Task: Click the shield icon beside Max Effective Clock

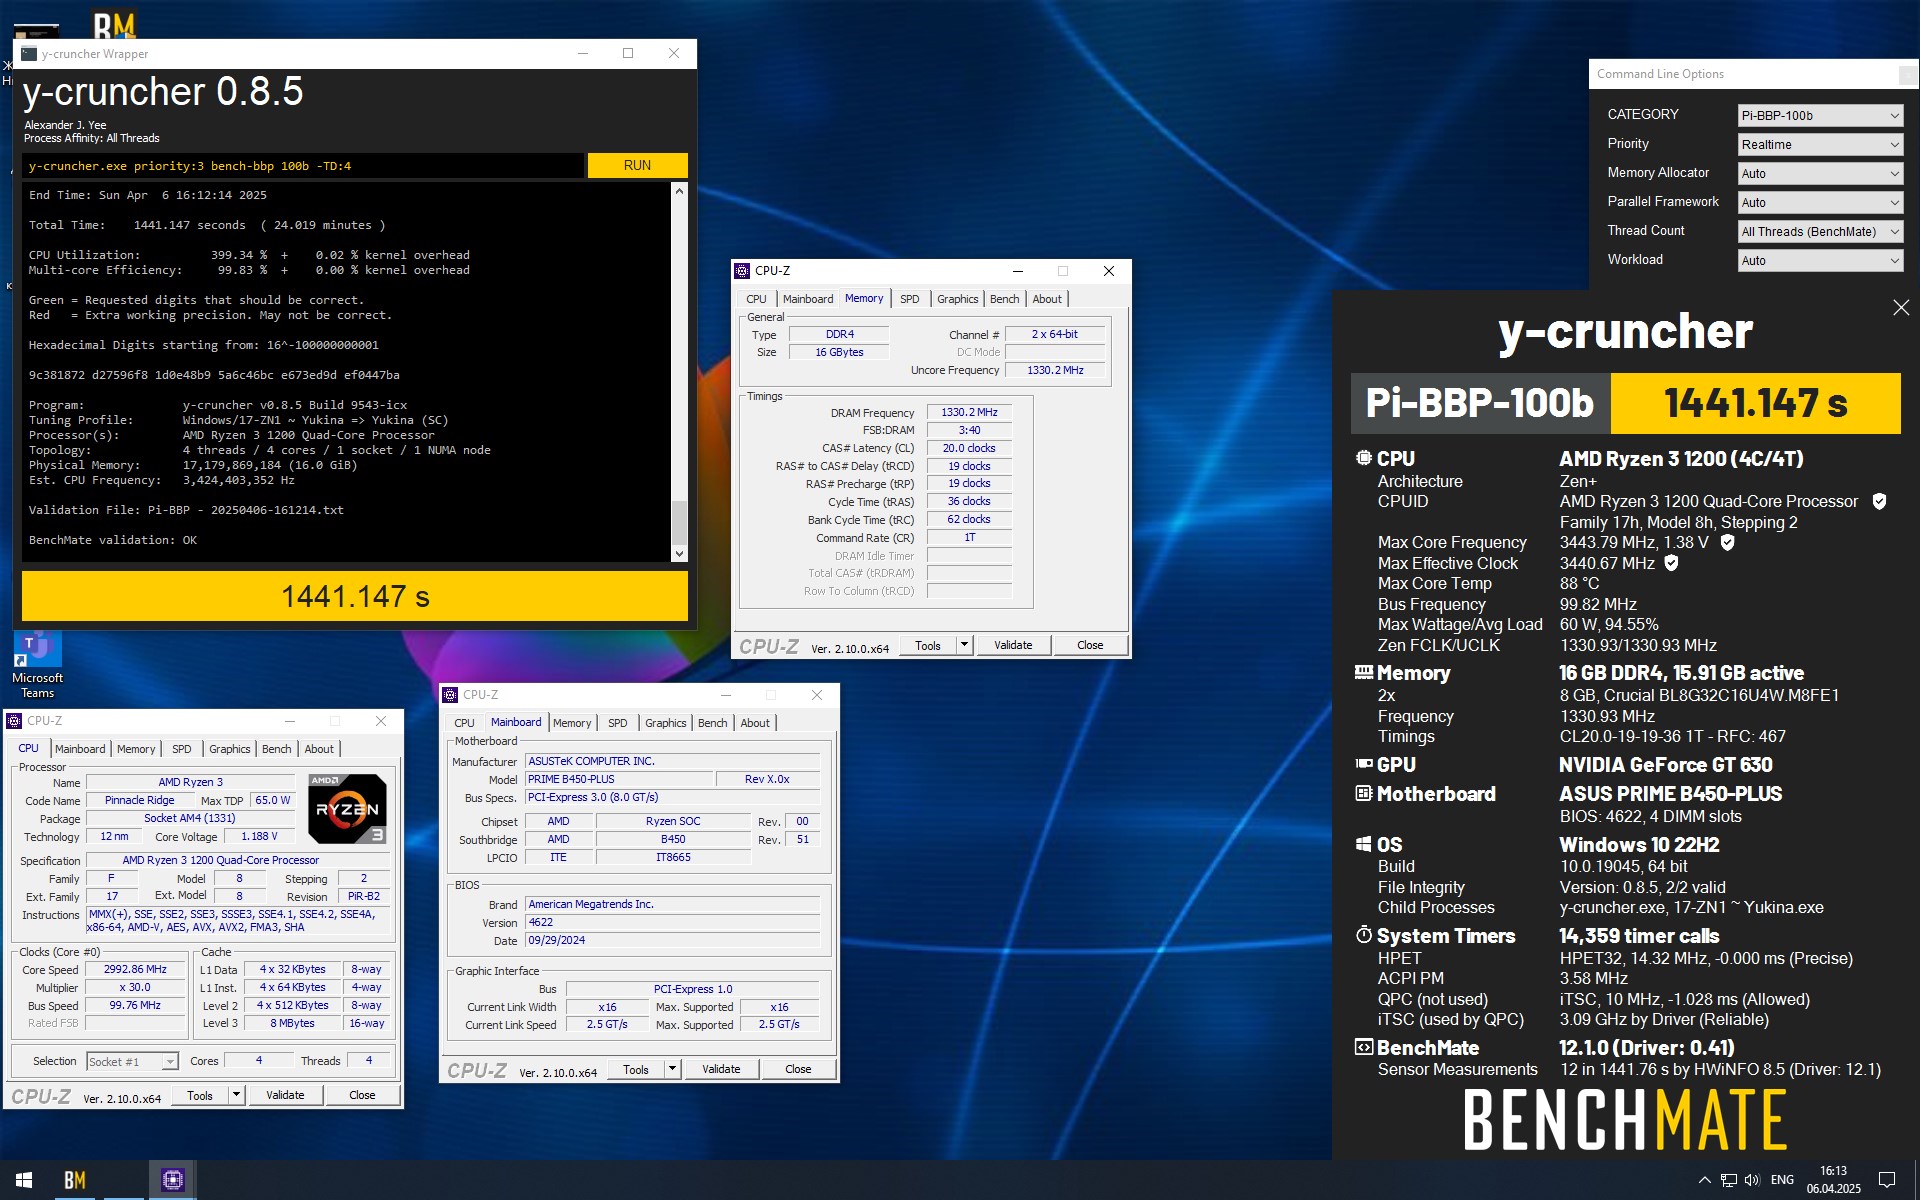Action: [1671, 563]
